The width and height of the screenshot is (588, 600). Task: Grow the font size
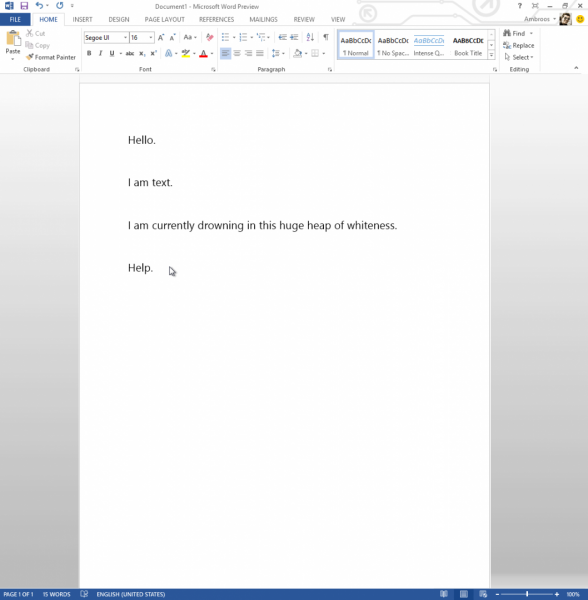pos(161,37)
